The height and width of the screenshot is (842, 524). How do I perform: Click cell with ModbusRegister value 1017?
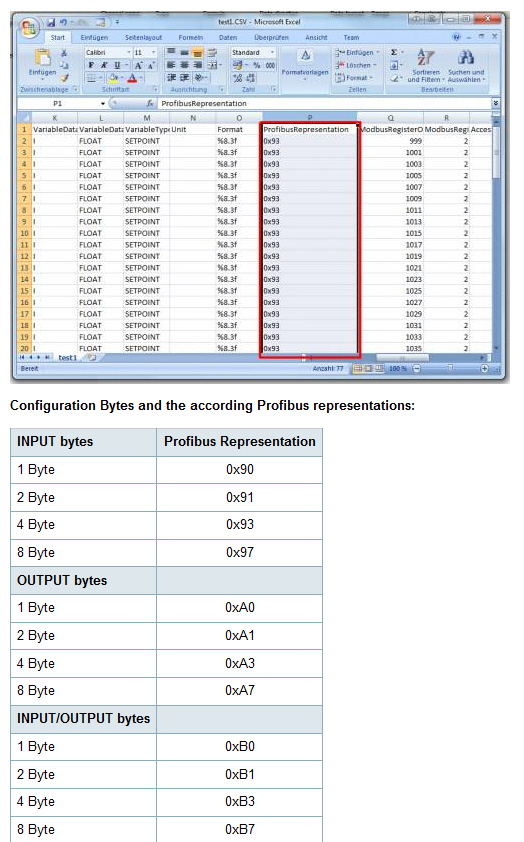[391, 245]
